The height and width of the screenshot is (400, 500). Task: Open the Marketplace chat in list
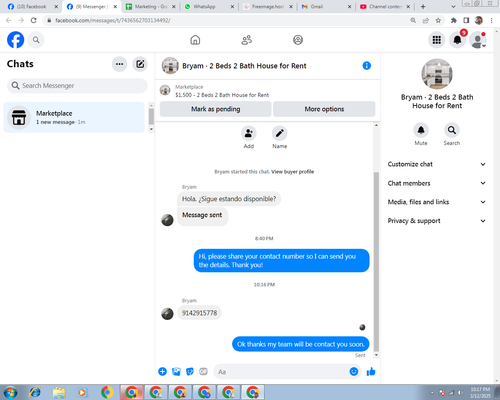[x=74, y=117]
